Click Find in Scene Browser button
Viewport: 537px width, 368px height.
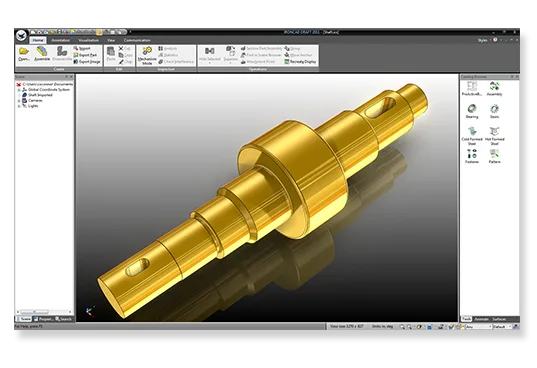pyautogui.click(x=261, y=55)
